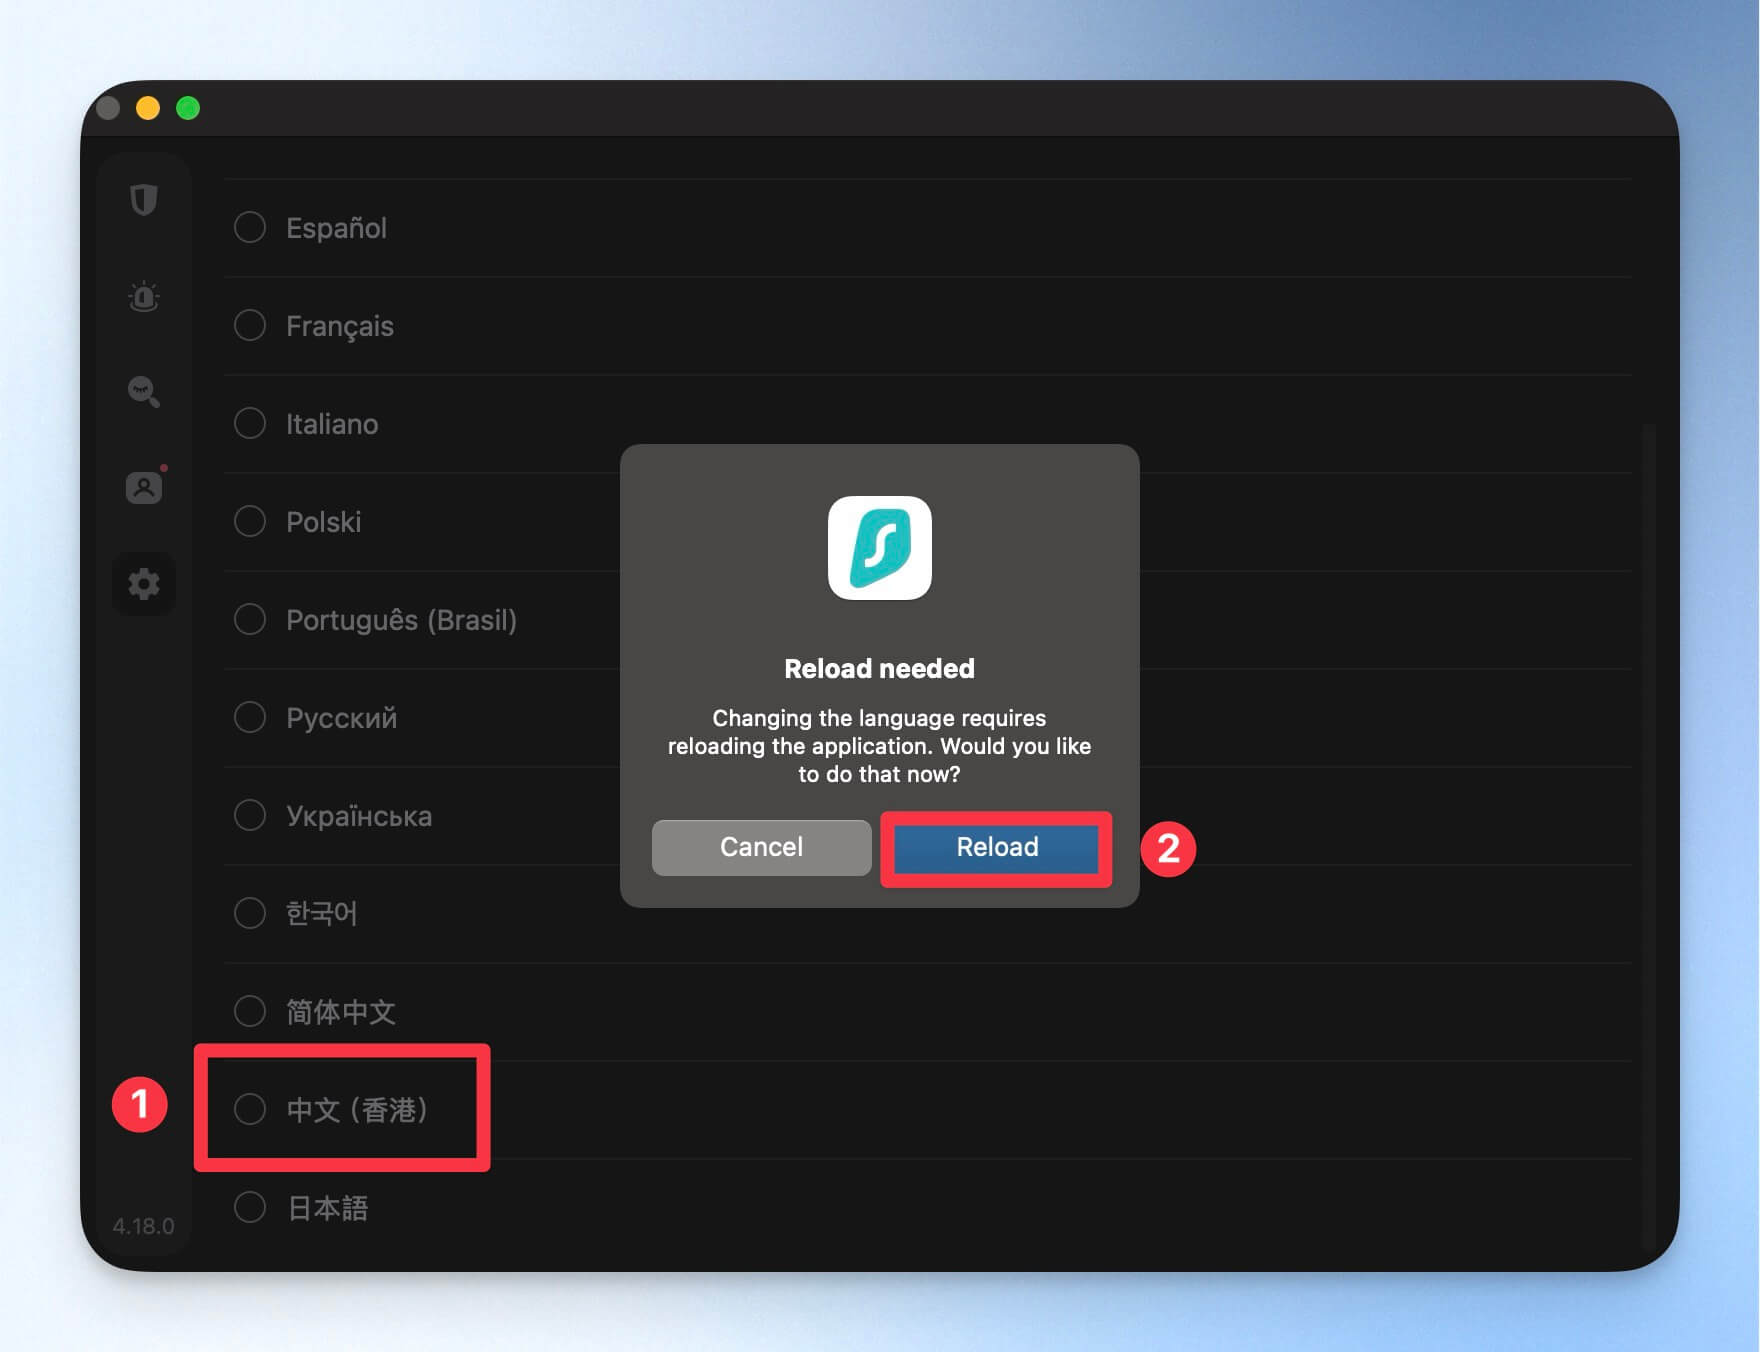Select 中文 (香港) language radio button
Viewport: 1760px width, 1352px height.
tap(250, 1109)
